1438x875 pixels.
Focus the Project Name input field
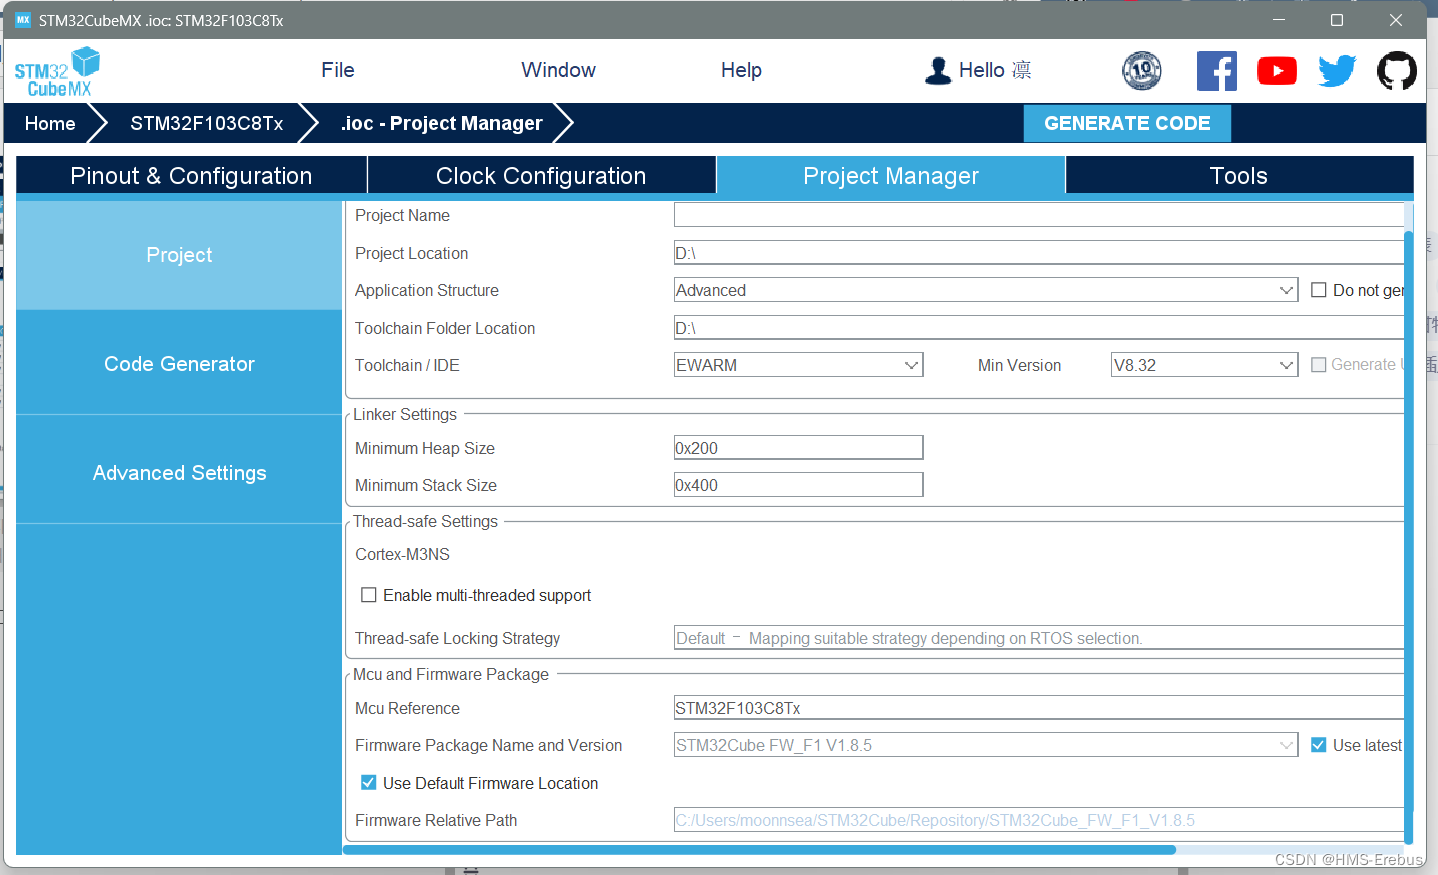click(x=1039, y=215)
